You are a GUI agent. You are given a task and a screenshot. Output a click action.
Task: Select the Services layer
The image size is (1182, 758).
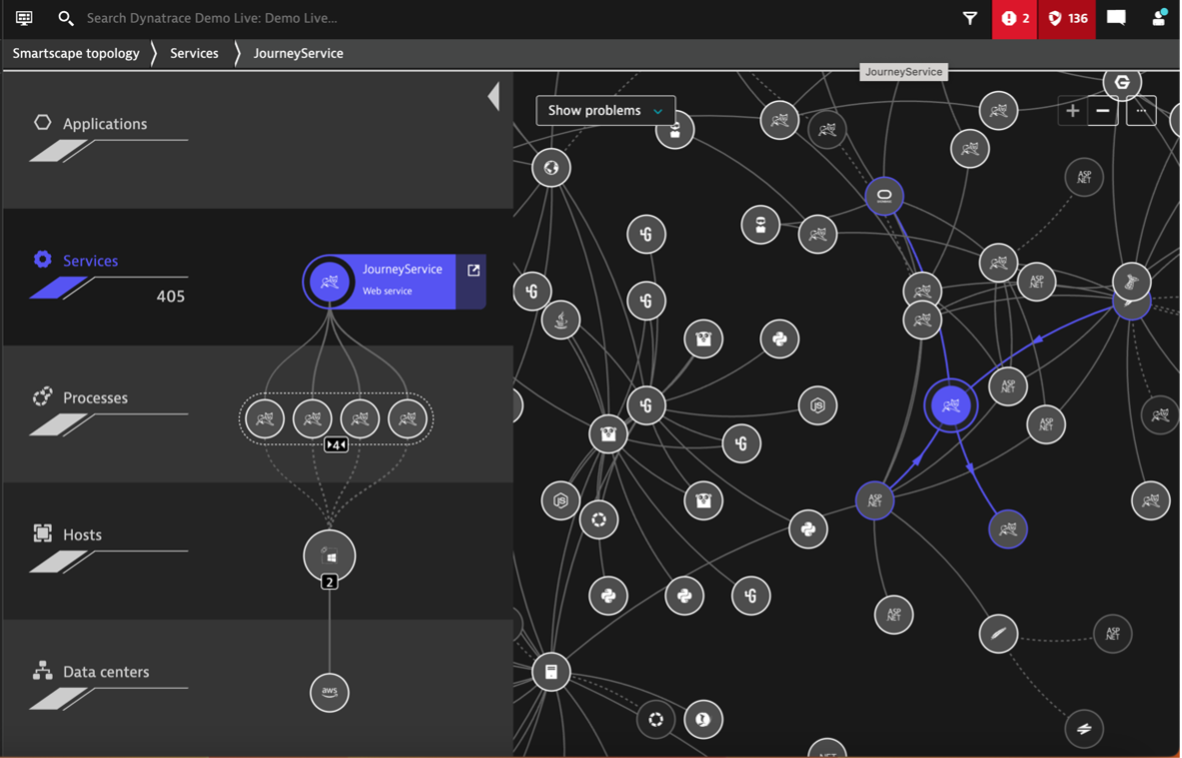pyautogui.click(x=90, y=261)
